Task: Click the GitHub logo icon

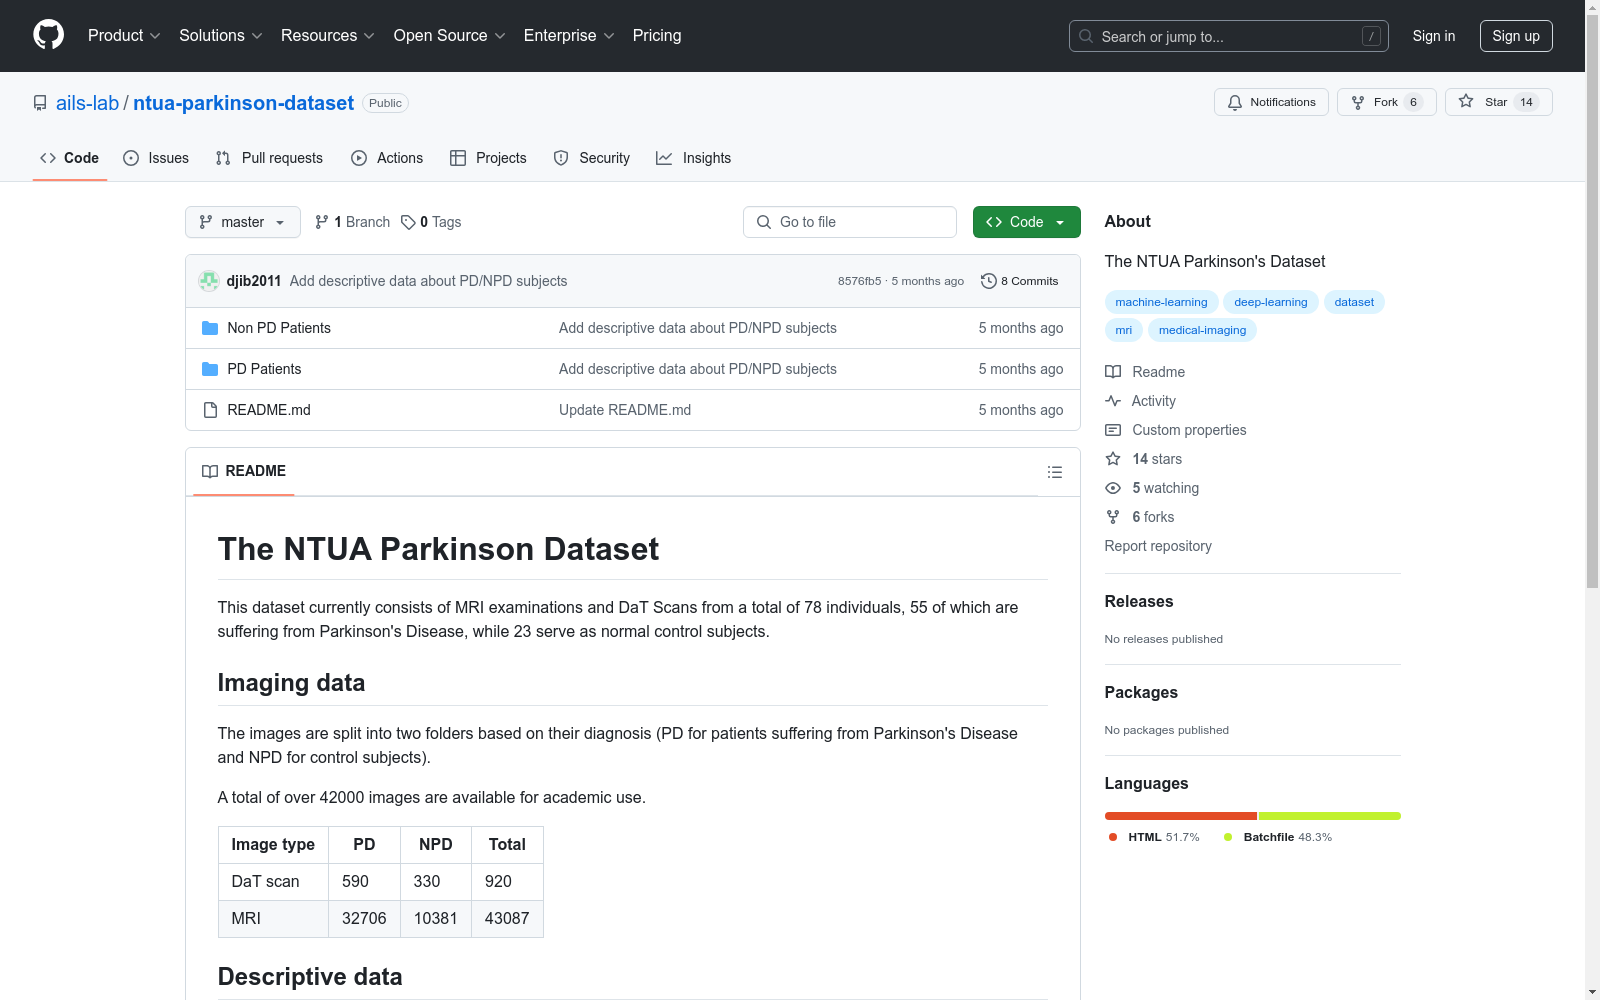Action: pyautogui.click(x=48, y=35)
